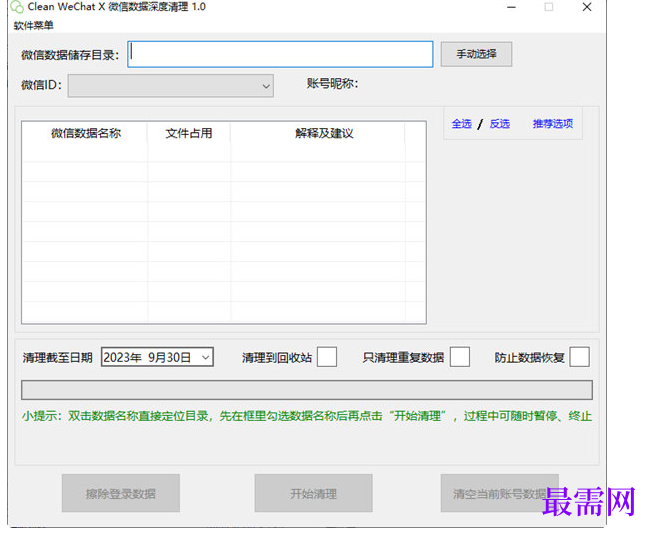Open the 清理截至日期 date picker dropdown
Screen dimensions: 654x533
pos(205,357)
